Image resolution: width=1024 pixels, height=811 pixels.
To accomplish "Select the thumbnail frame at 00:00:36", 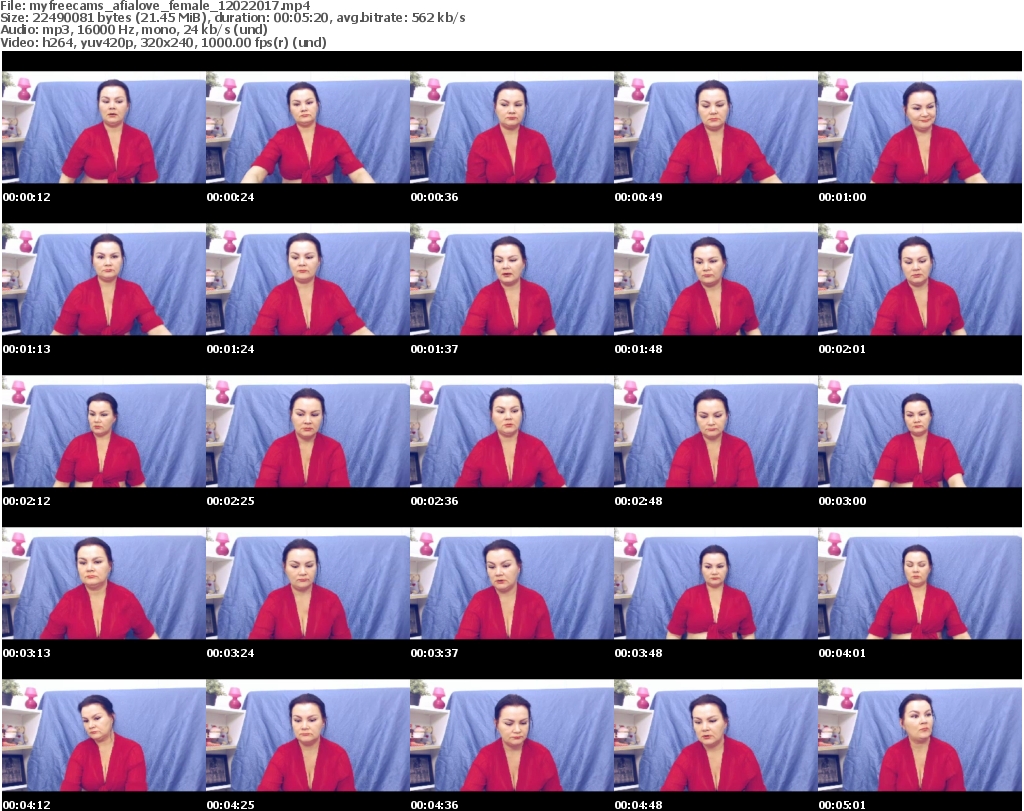I will (512, 127).
